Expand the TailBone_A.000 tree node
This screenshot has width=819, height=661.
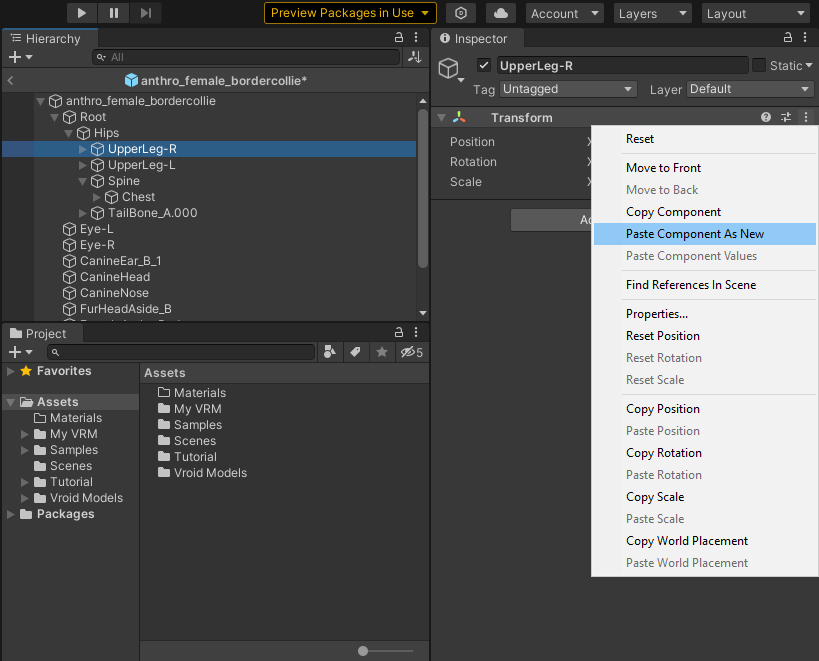(83, 213)
